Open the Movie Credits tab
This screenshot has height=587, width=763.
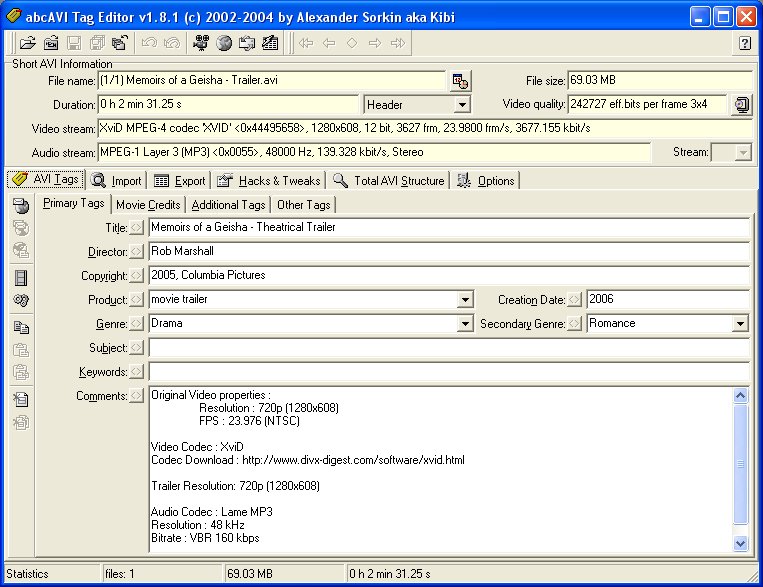[x=148, y=204]
